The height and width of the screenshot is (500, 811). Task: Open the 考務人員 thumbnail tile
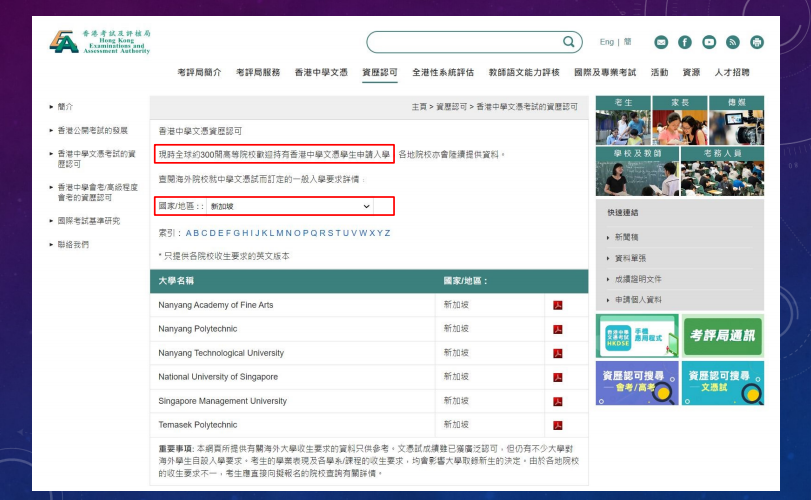click(x=723, y=171)
